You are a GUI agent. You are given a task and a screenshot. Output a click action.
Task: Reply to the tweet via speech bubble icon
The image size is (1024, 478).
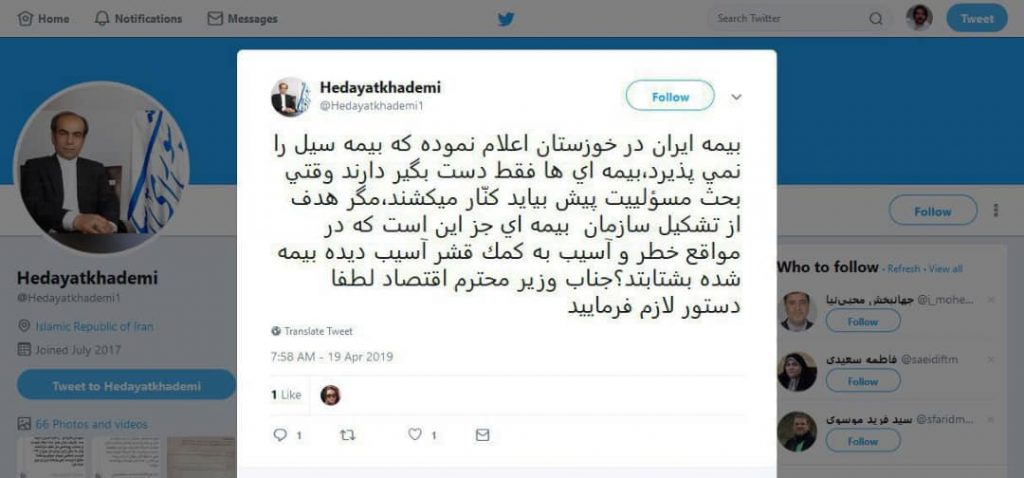[280, 434]
